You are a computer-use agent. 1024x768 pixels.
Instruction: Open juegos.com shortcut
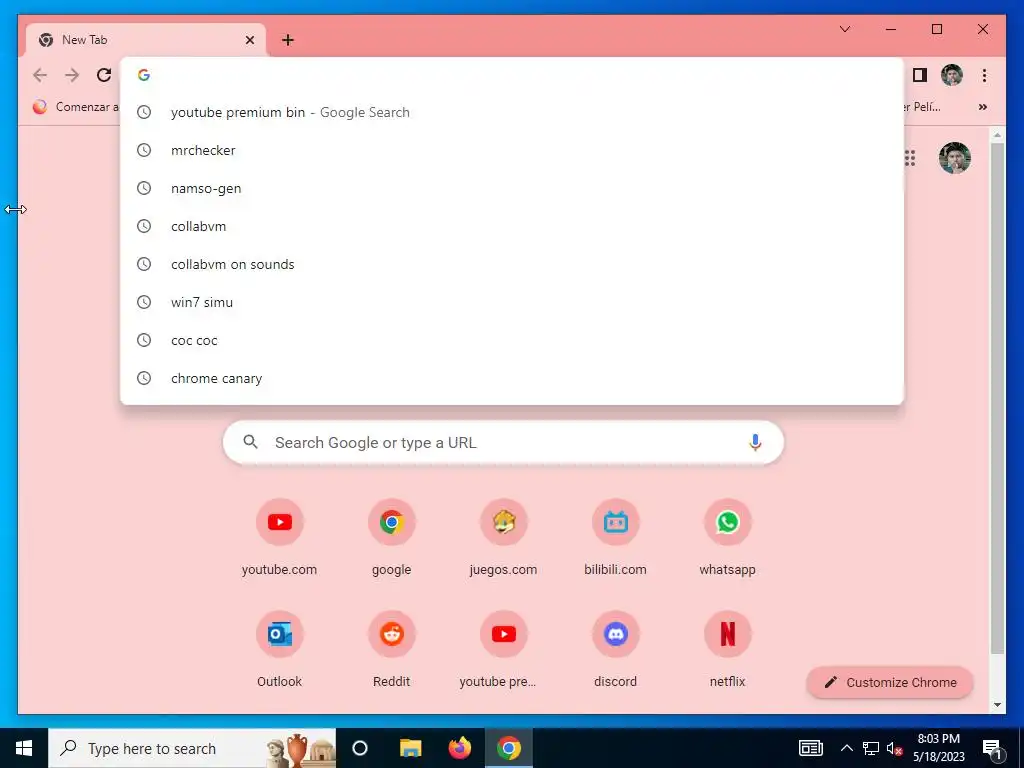coord(504,537)
